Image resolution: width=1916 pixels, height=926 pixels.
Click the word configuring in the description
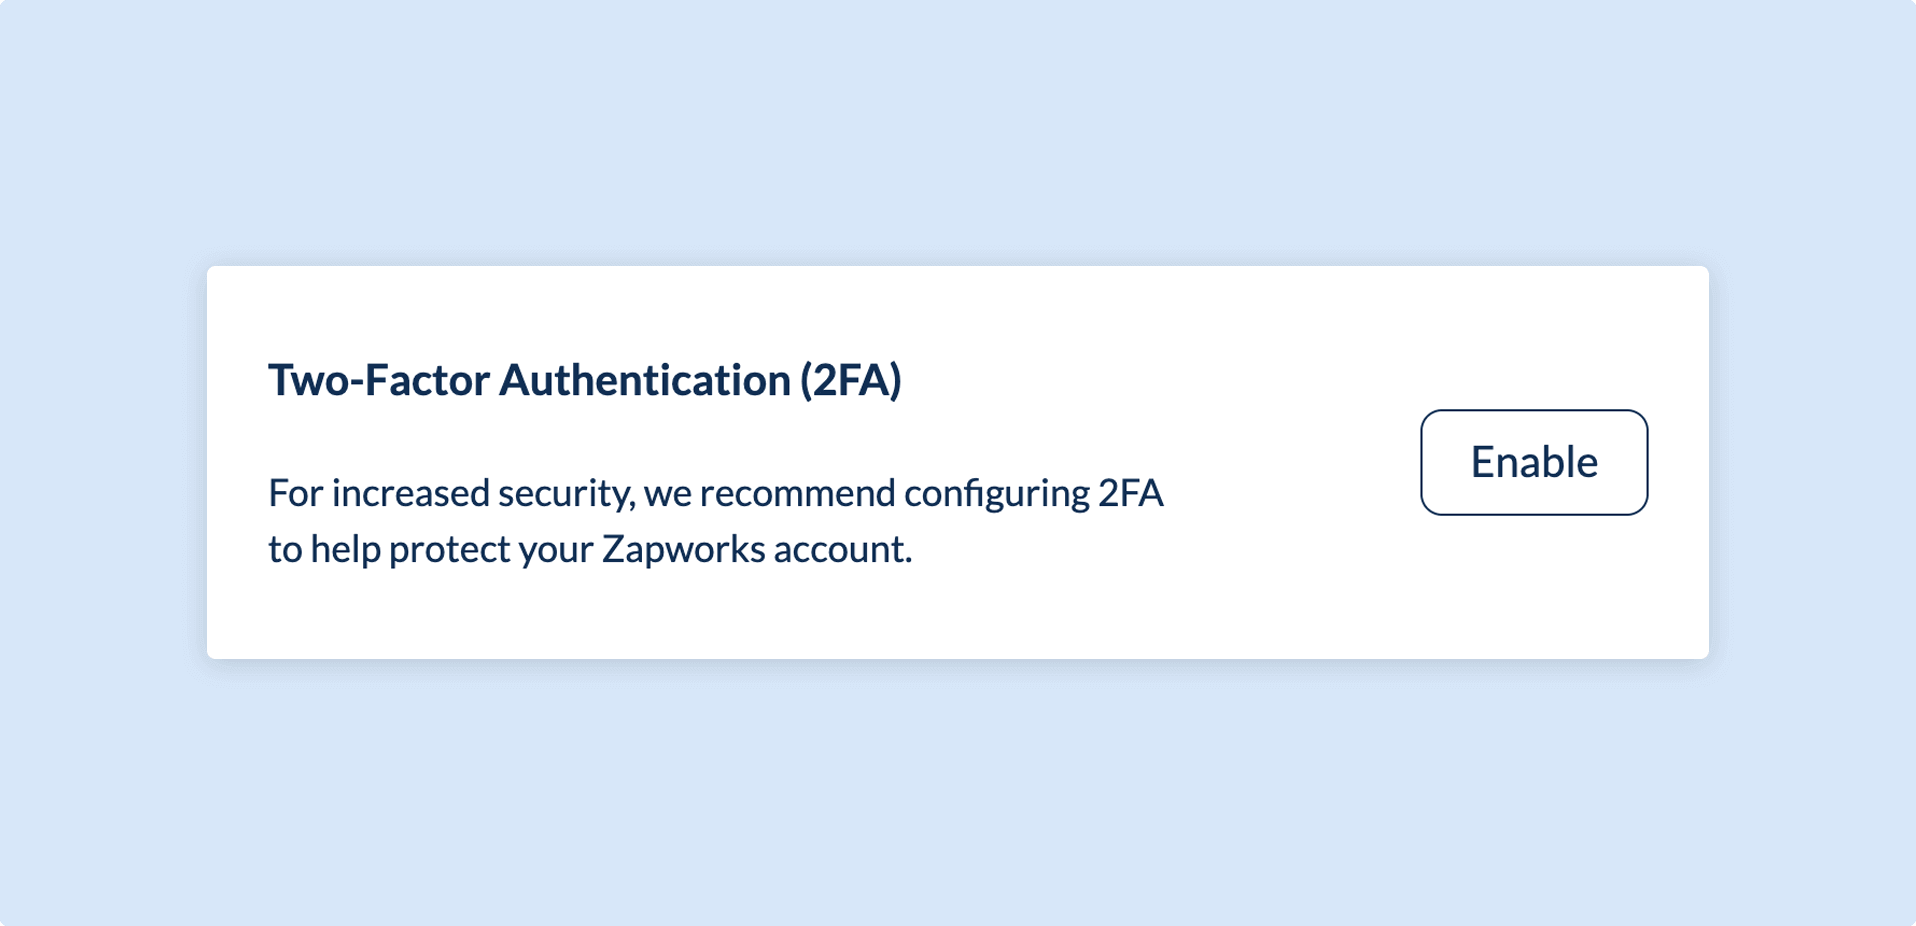[997, 494]
